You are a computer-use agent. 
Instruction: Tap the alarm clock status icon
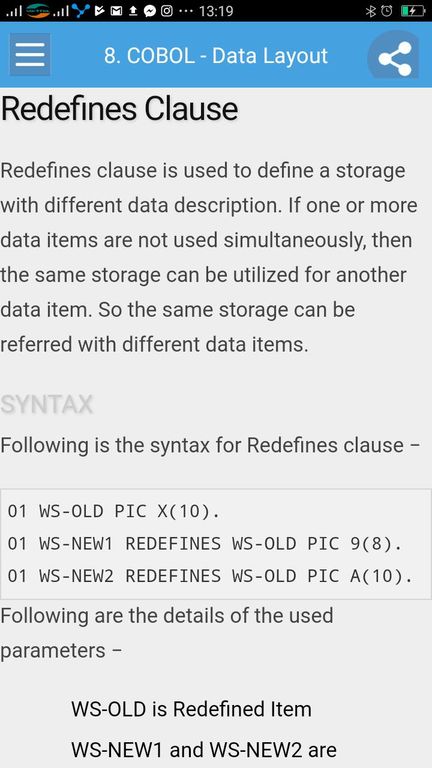coord(387,11)
